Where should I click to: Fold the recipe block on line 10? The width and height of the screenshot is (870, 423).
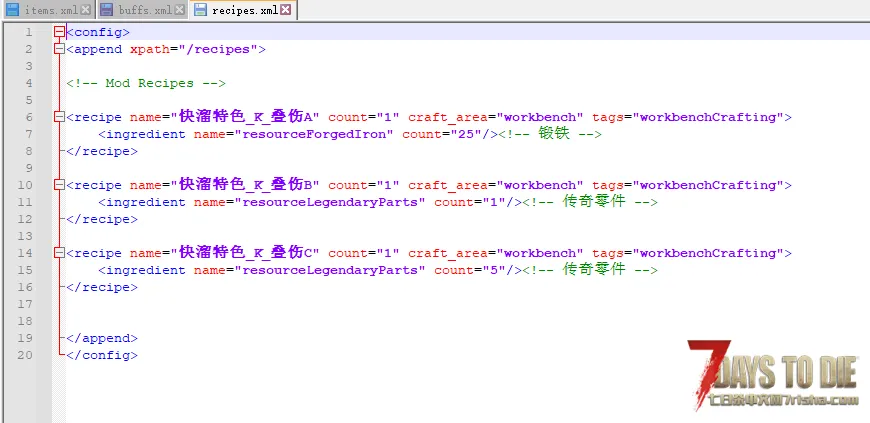(x=59, y=185)
